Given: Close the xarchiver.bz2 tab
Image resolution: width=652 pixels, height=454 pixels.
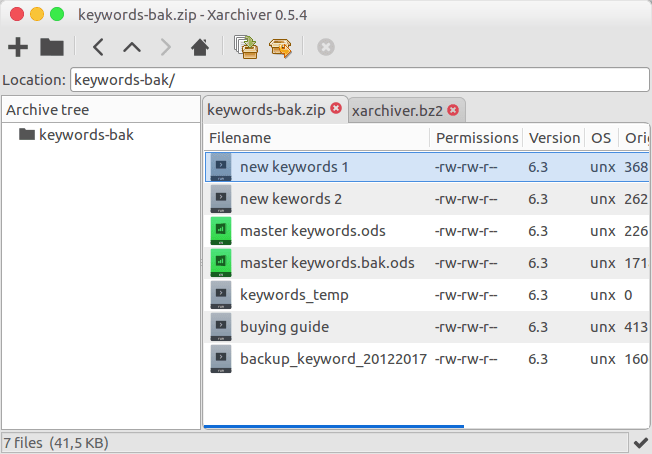Looking at the screenshot, I should (453, 110).
